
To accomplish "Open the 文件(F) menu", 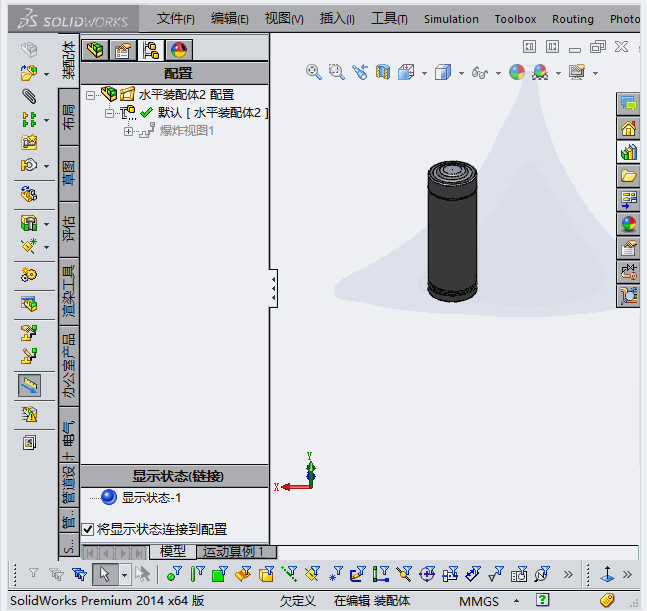I will point(175,19).
